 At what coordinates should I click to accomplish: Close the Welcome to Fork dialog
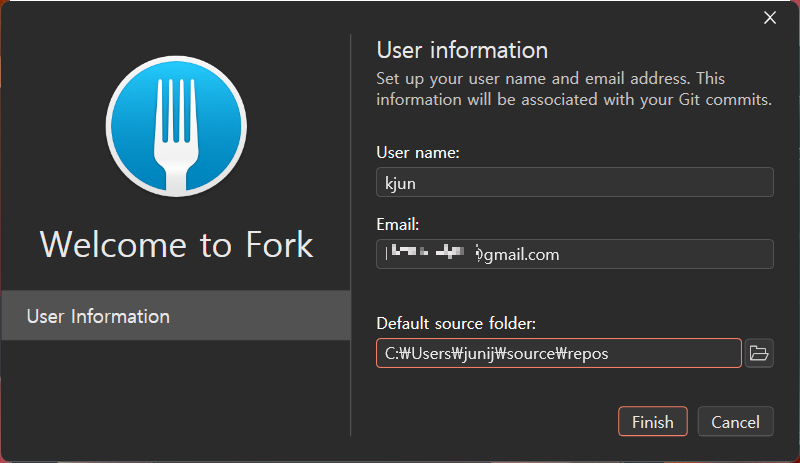pos(769,18)
